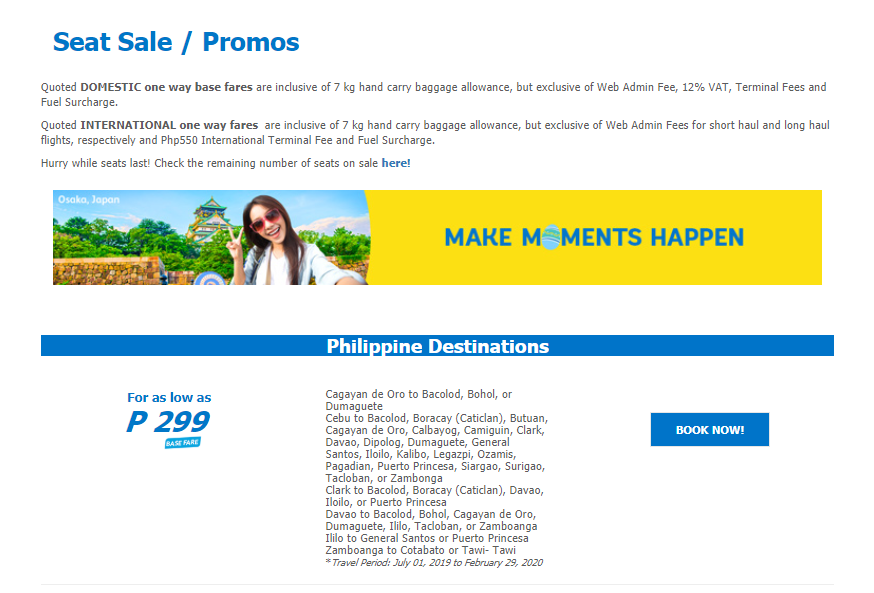
Task: Select the Philippine Destinations header bar
Action: [x=437, y=346]
